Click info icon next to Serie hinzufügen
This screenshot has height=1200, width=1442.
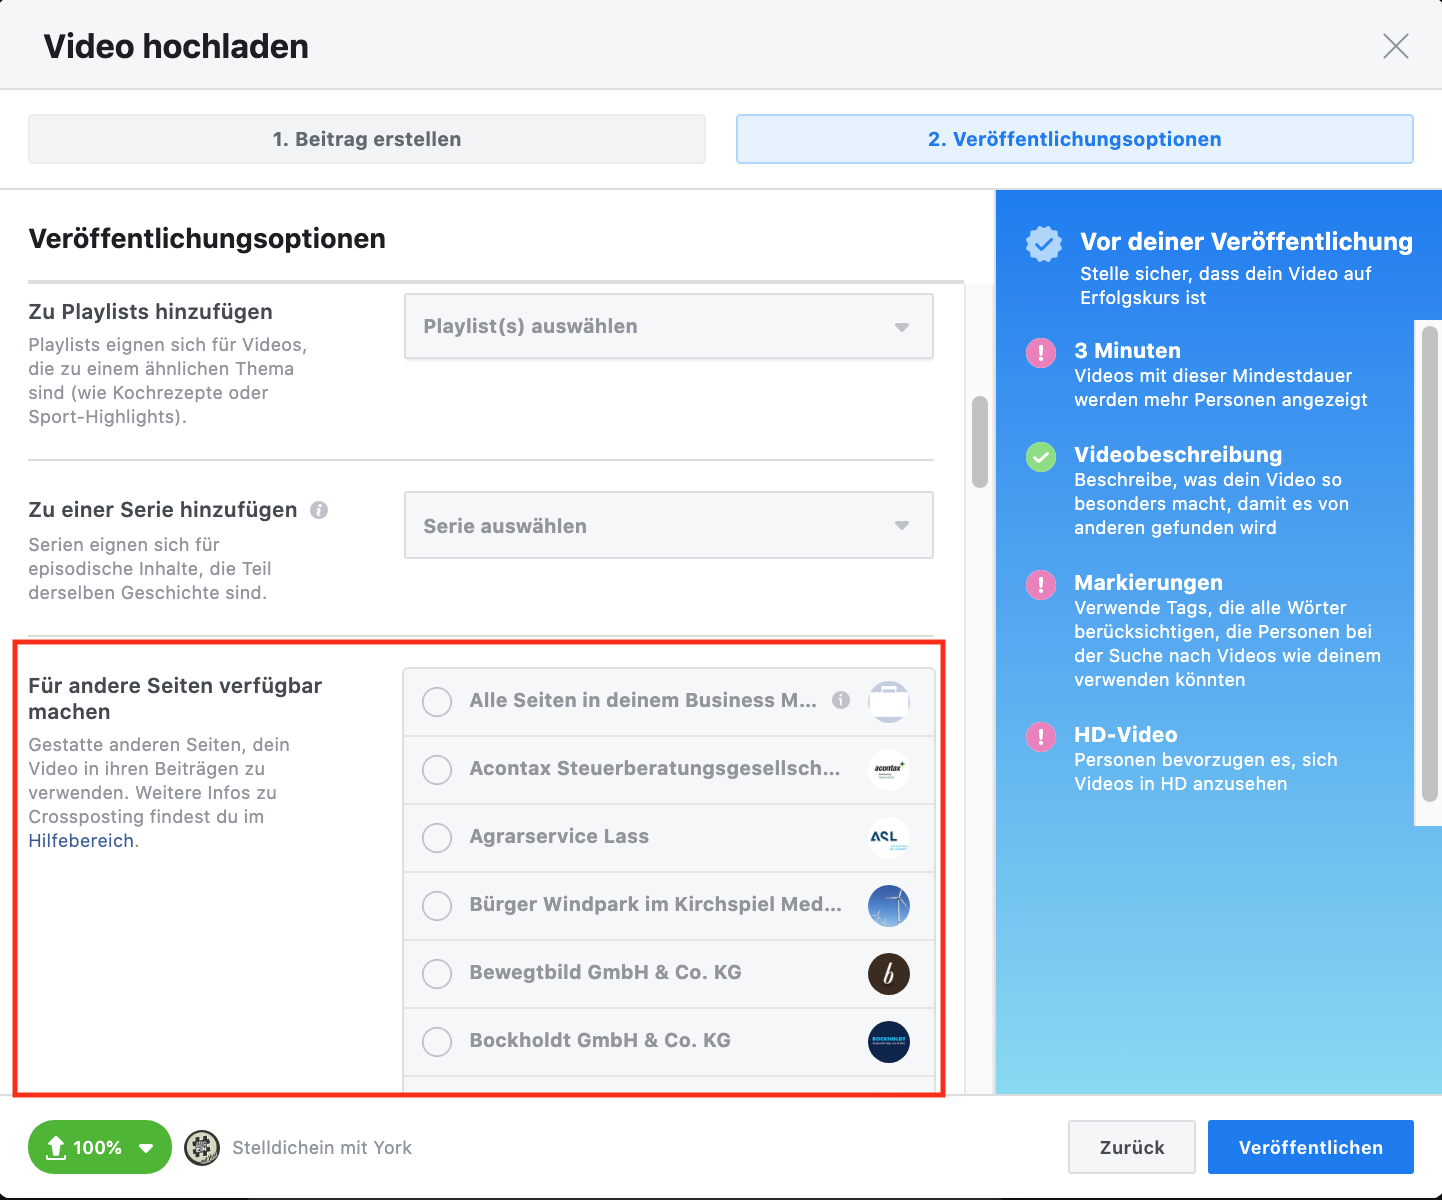[x=319, y=510]
